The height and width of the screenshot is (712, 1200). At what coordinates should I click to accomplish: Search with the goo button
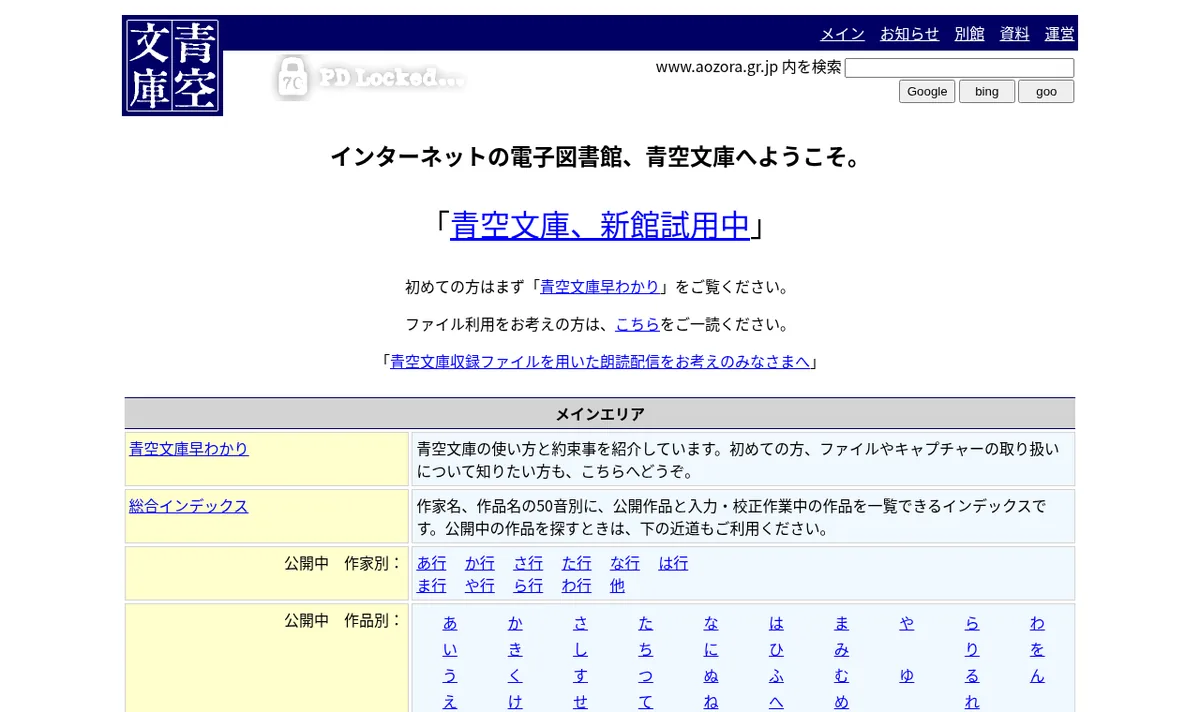[x=1046, y=91]
